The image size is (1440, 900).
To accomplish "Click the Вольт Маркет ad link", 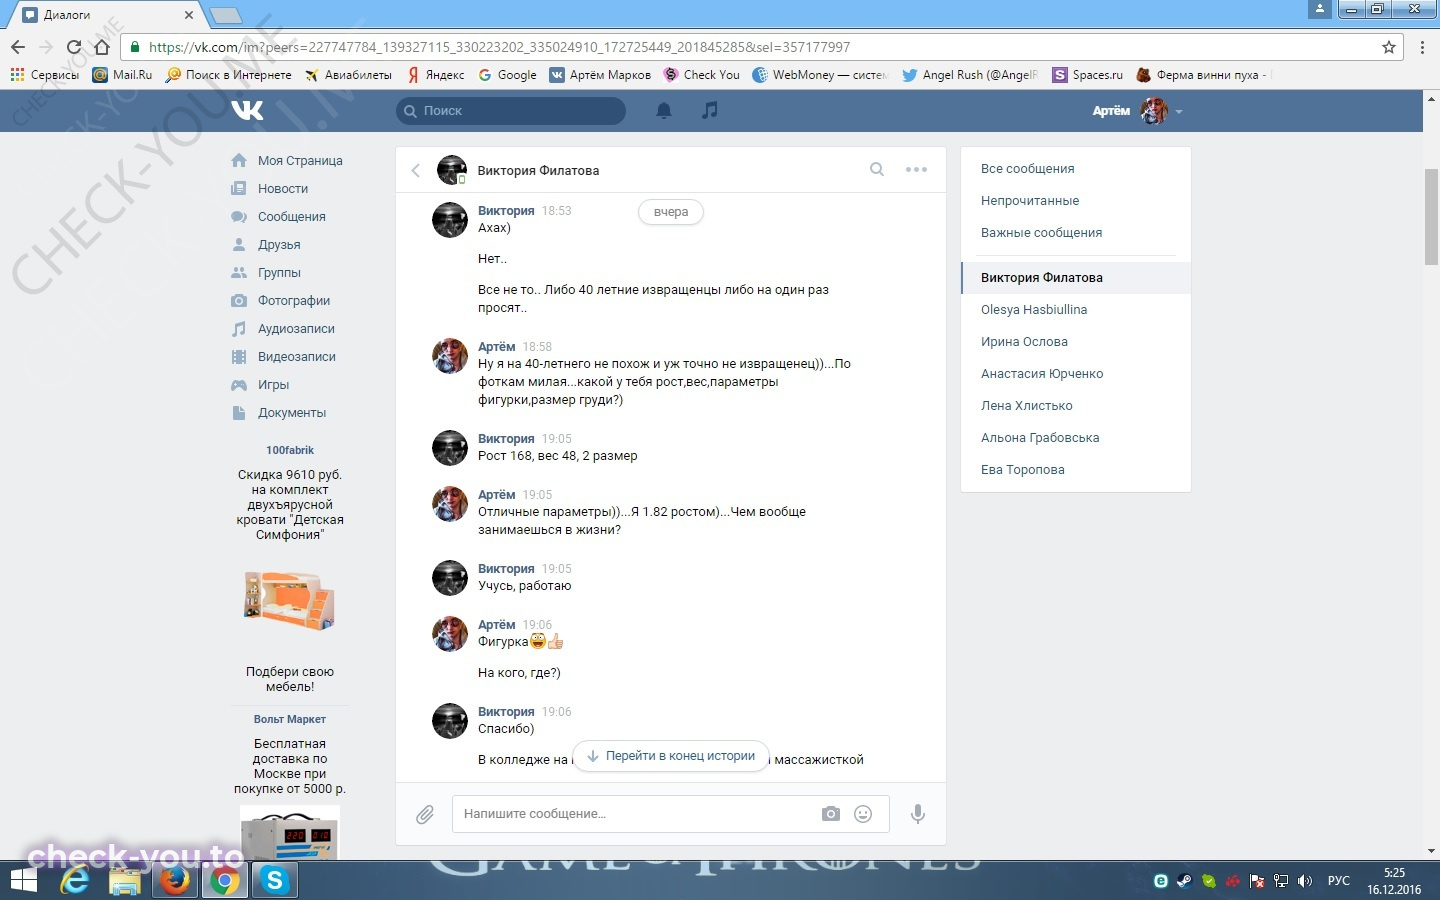I will pyautogui.click(x=290, y=720).
